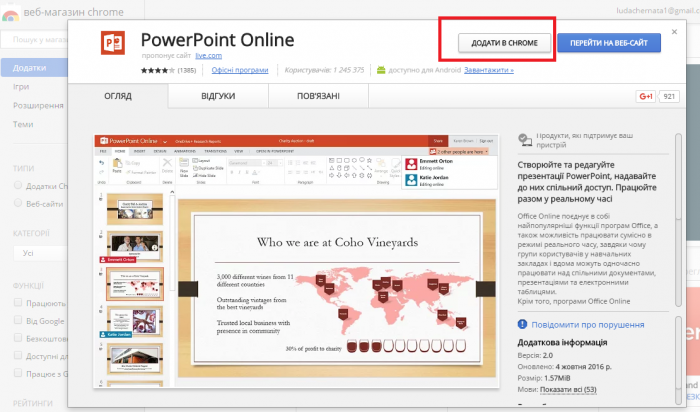Click the Chrome Web Store rainbow logo
Screen dimensions: 700x412
11,10
